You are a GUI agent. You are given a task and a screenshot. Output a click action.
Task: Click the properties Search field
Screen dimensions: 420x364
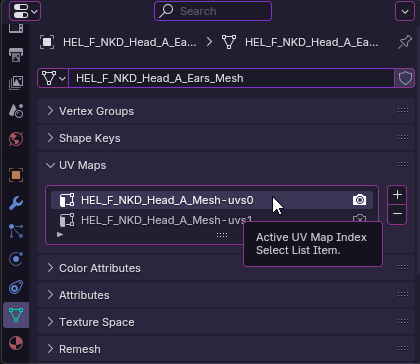[x=213, y=11]
